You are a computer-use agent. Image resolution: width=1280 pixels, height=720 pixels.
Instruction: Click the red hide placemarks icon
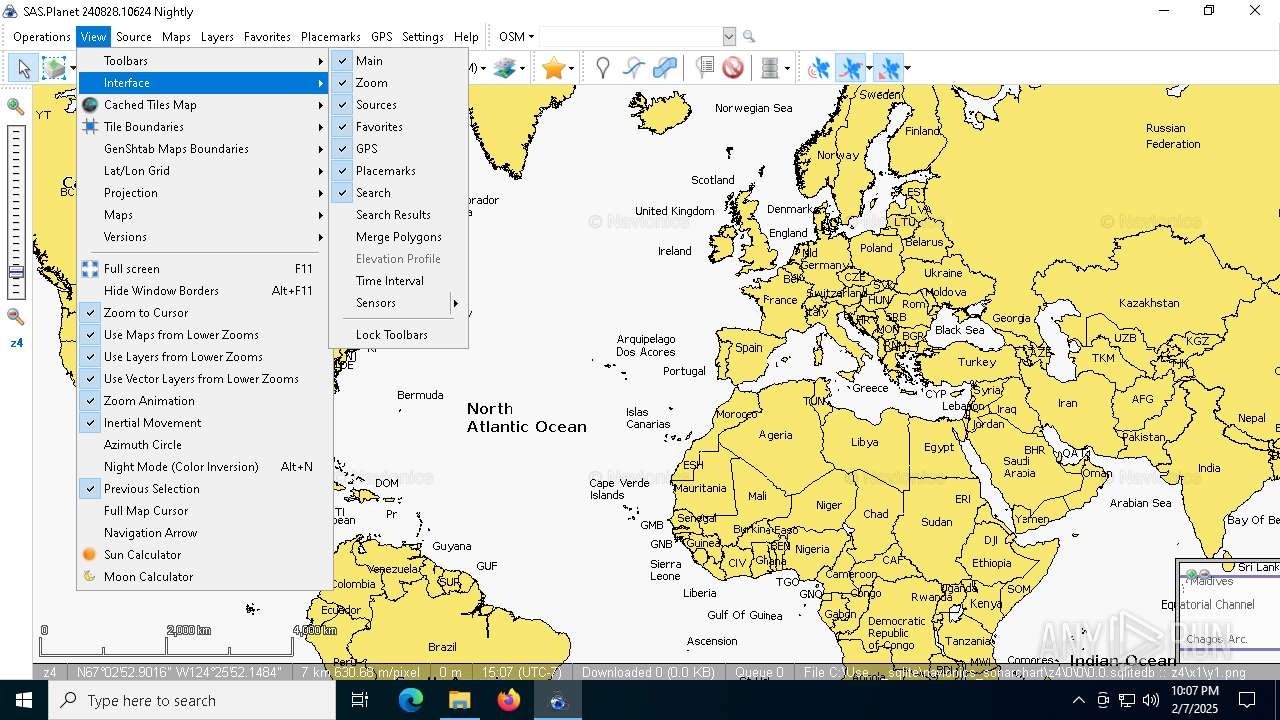733,68
